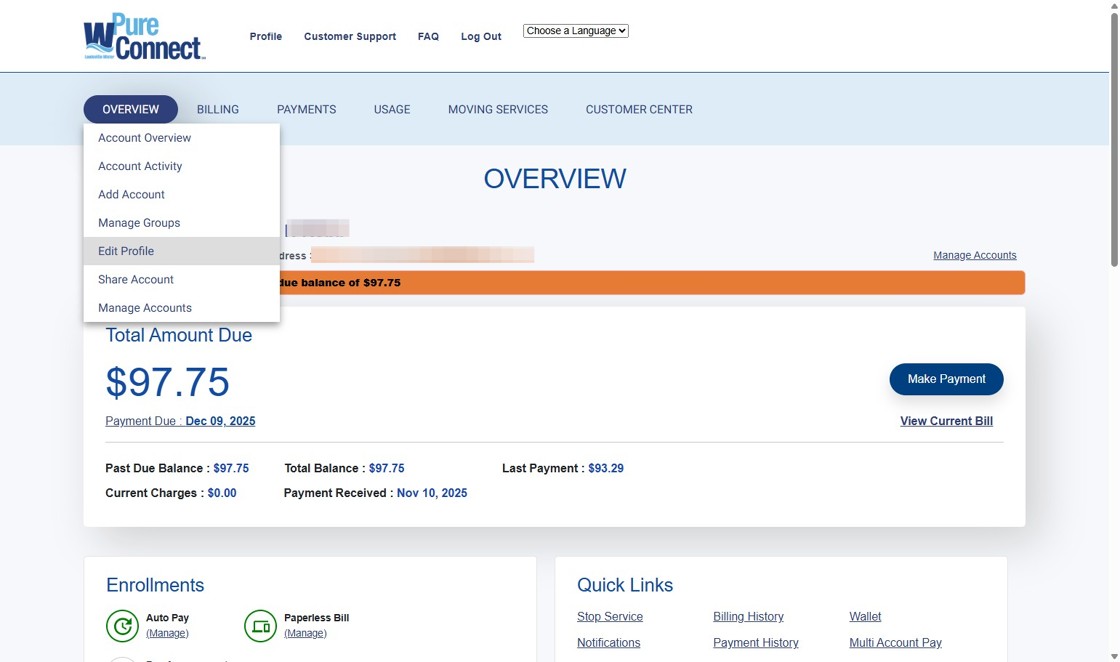Open Customer Support in the header
Viewport: 1120px width, 662px height.
coord(350,36)
